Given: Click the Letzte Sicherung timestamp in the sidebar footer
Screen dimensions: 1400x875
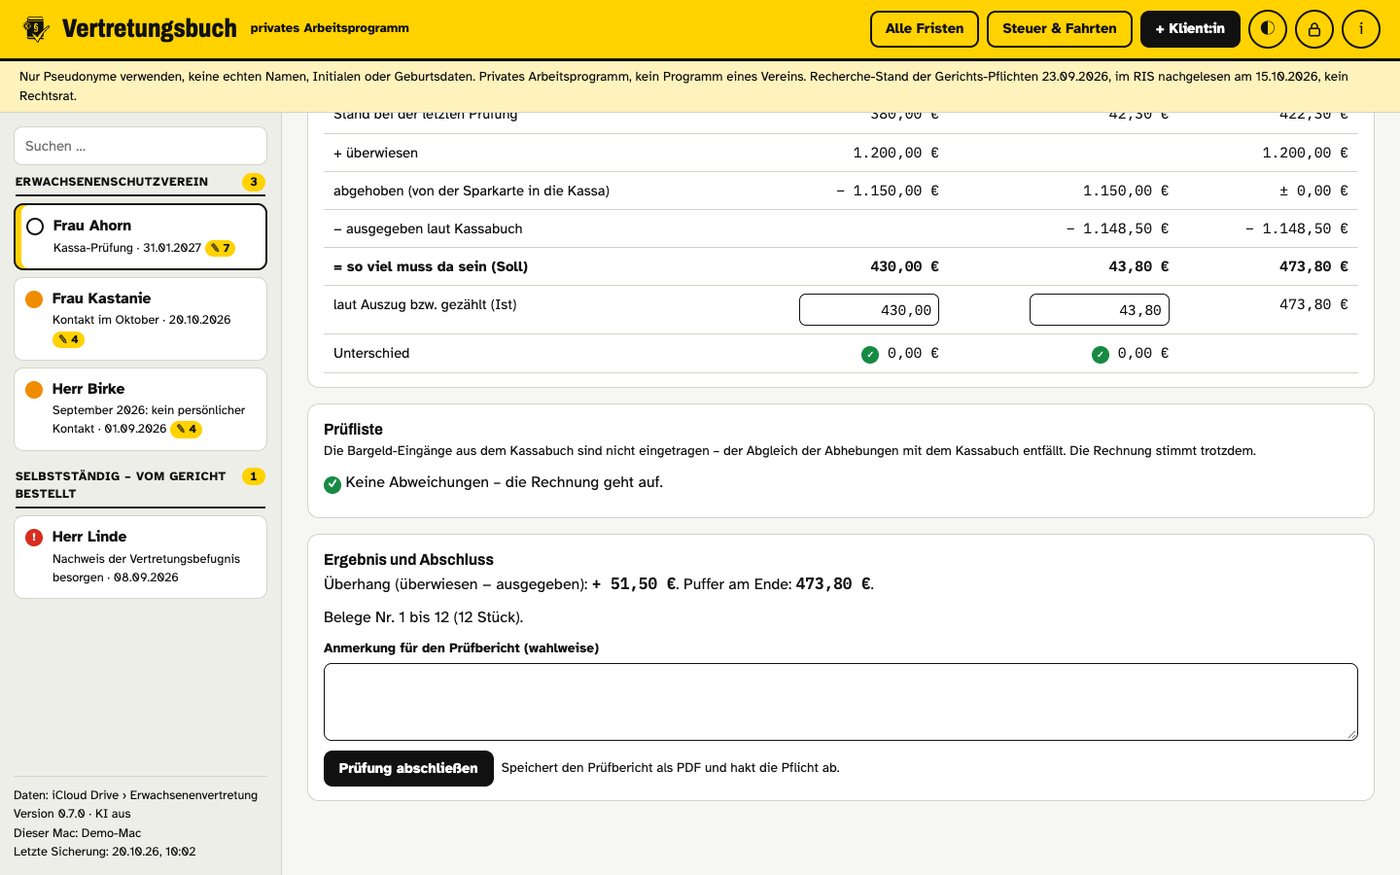Looking at the screenshot, I should 105,852.
